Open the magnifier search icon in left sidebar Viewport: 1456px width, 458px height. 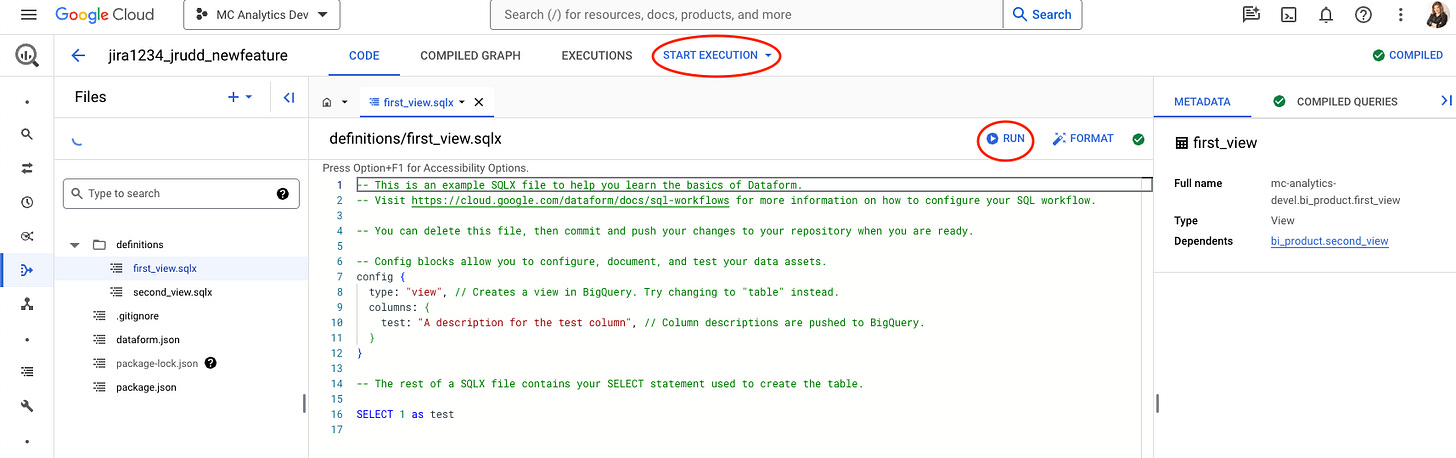27,134
